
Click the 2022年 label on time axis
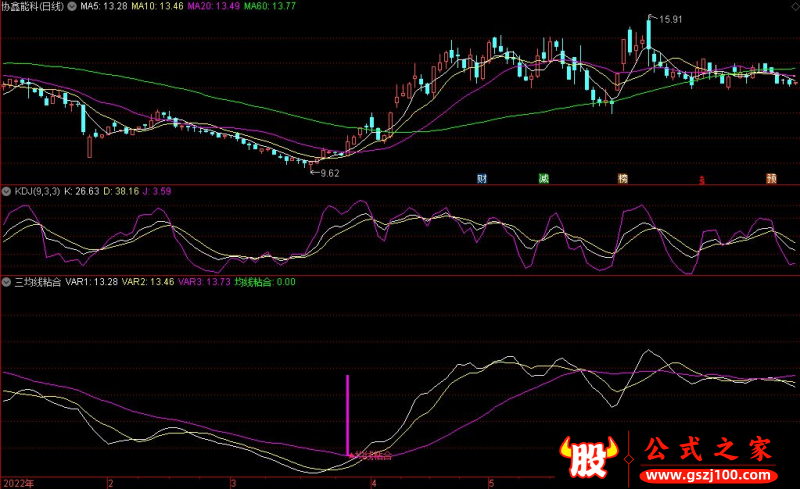pyautogui.click(x=18, y=482)
